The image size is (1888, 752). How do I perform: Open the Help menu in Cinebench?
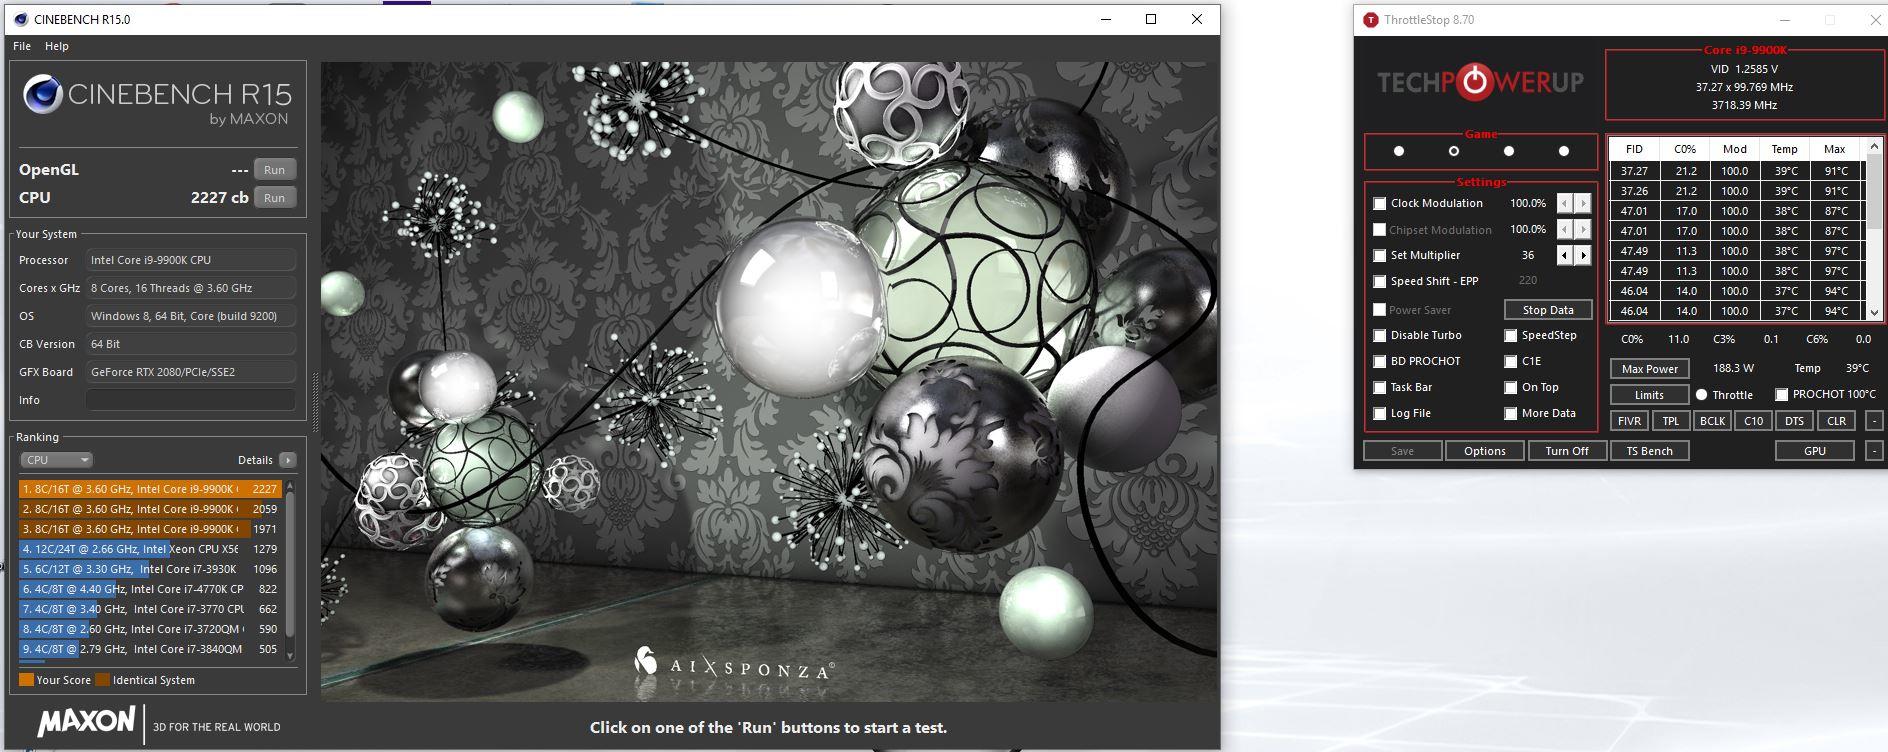(x=57, y=46)
